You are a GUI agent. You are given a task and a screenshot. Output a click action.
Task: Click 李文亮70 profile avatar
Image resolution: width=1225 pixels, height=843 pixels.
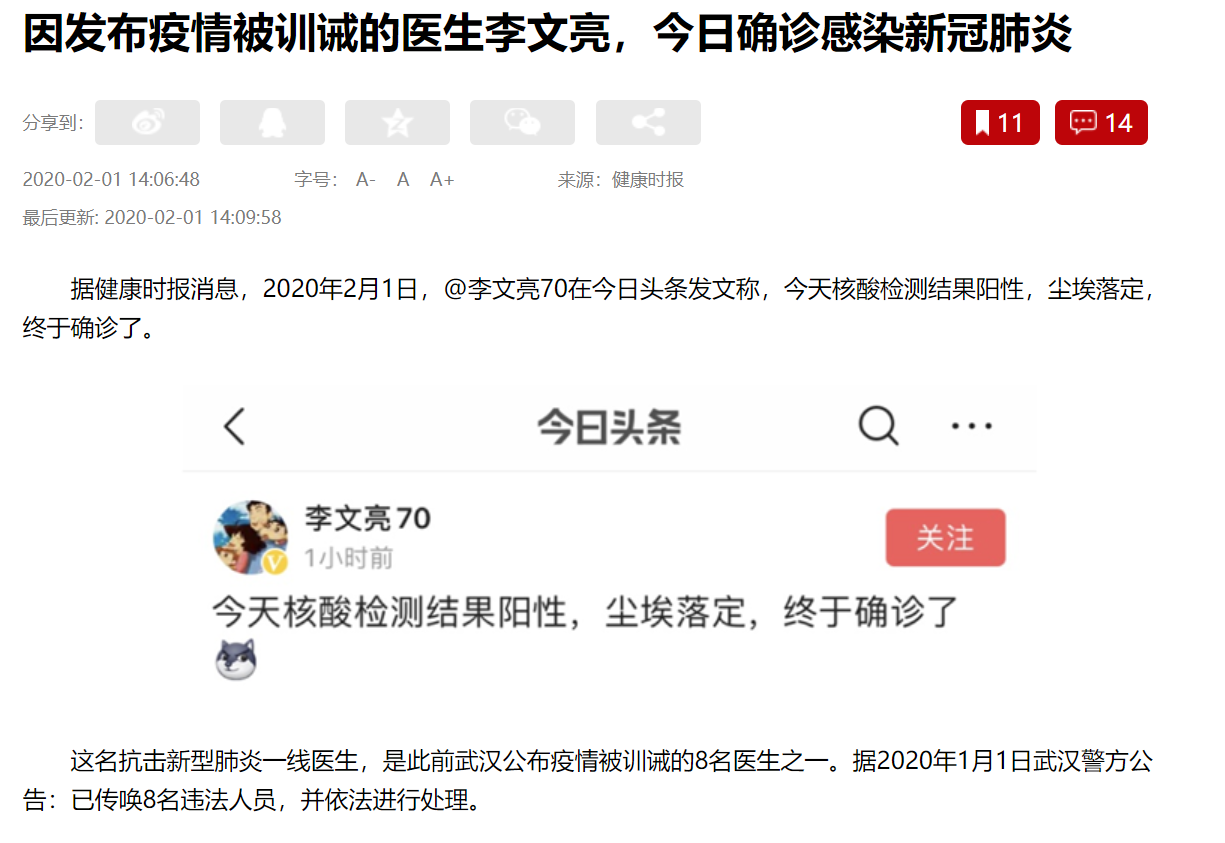250,537
